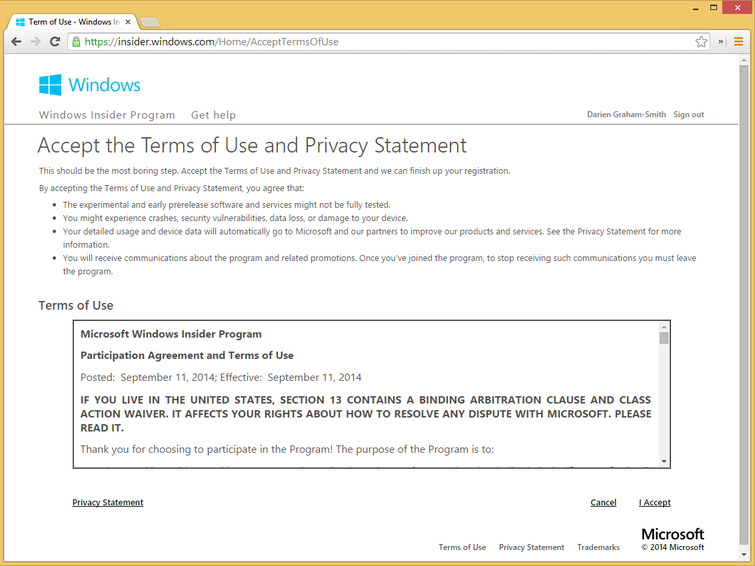Click the address bar URL field

click(x=388, y=42)
